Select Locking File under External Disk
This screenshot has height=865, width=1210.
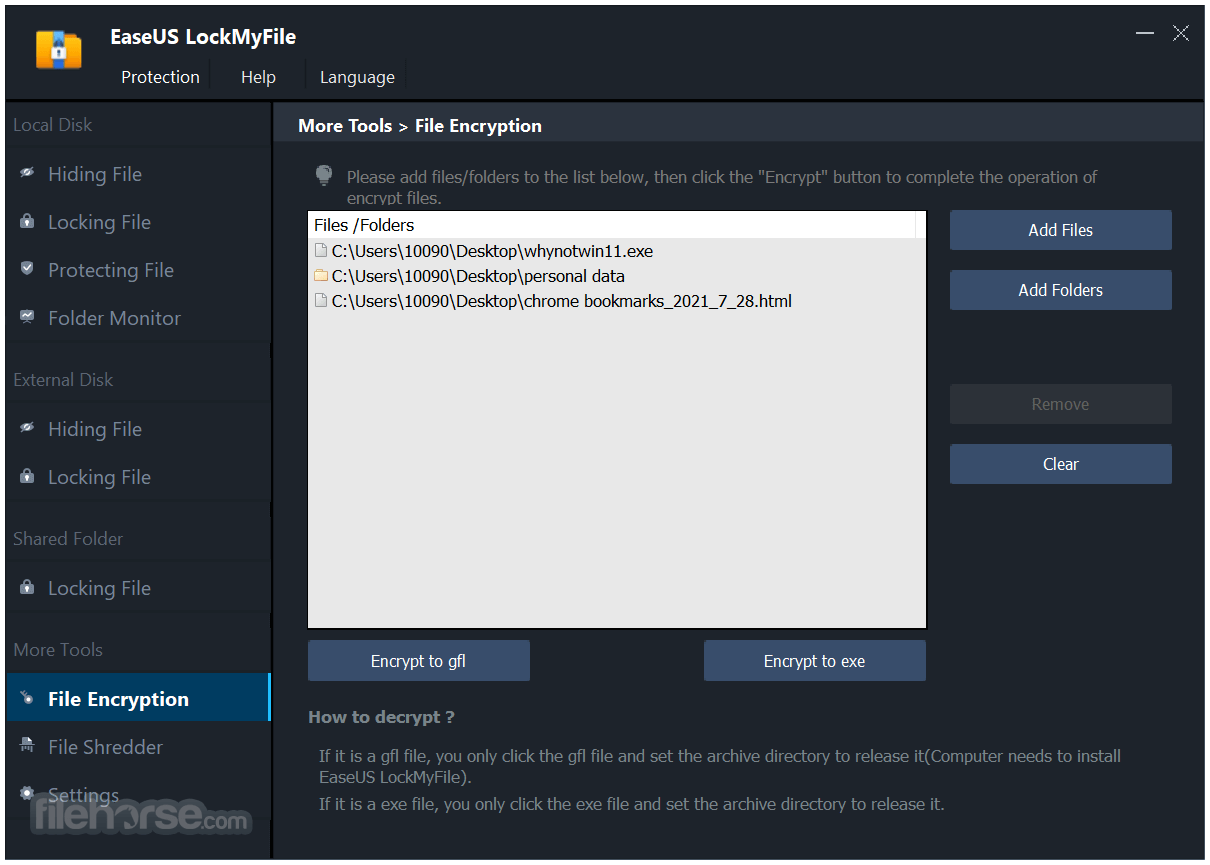(138, 477)
